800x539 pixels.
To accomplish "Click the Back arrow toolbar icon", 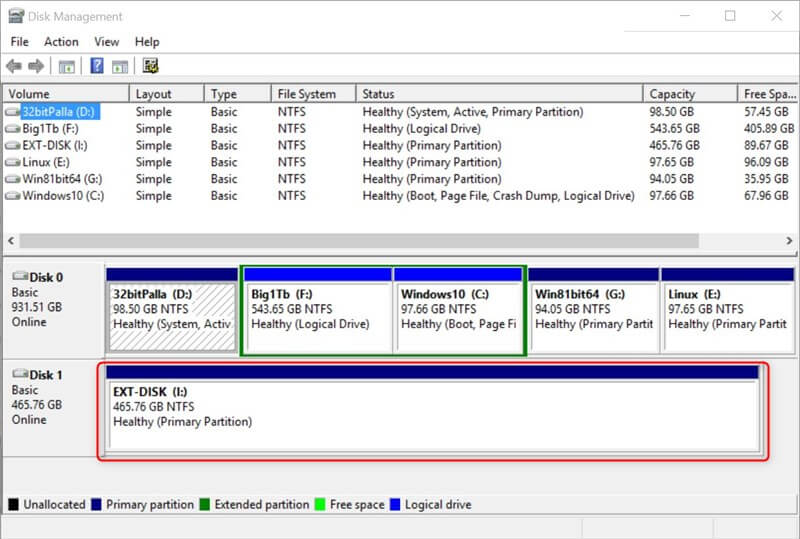I will [13, 66].
